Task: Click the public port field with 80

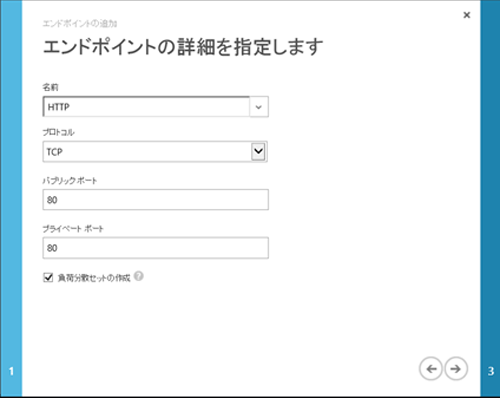Action: (x=155, y=200)
